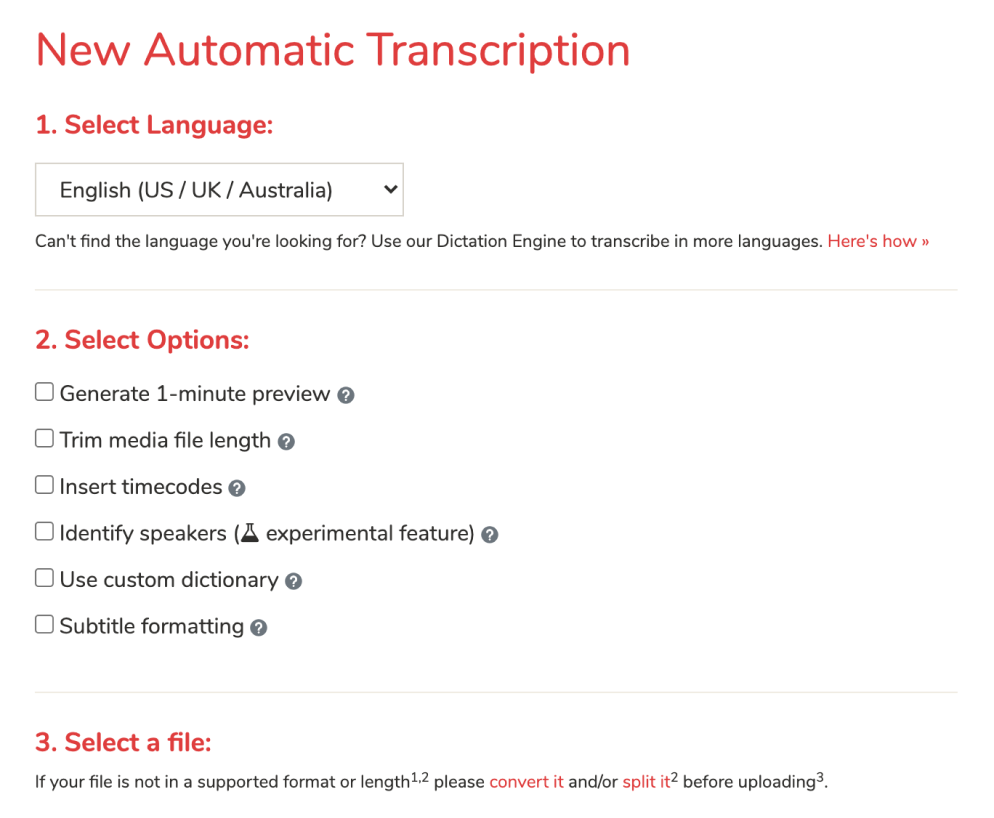Tick the Trim media file length checkbox

tap(44, 438)
